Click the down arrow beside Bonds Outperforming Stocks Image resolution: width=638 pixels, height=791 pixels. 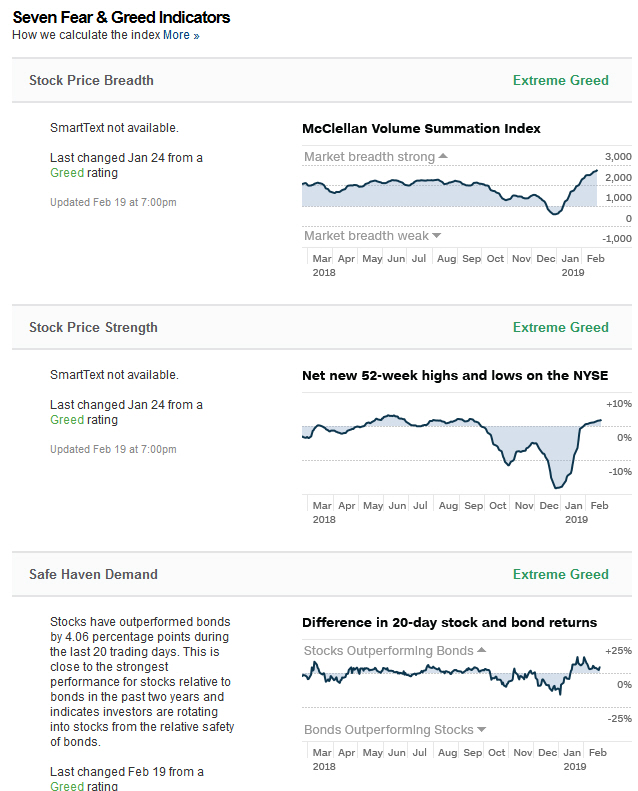tap(482, 730)
